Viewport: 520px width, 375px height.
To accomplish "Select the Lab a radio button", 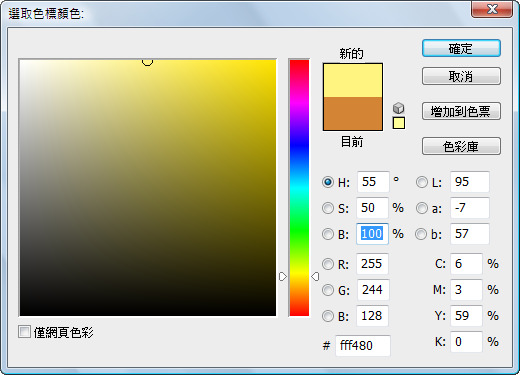I will [422, 208].
